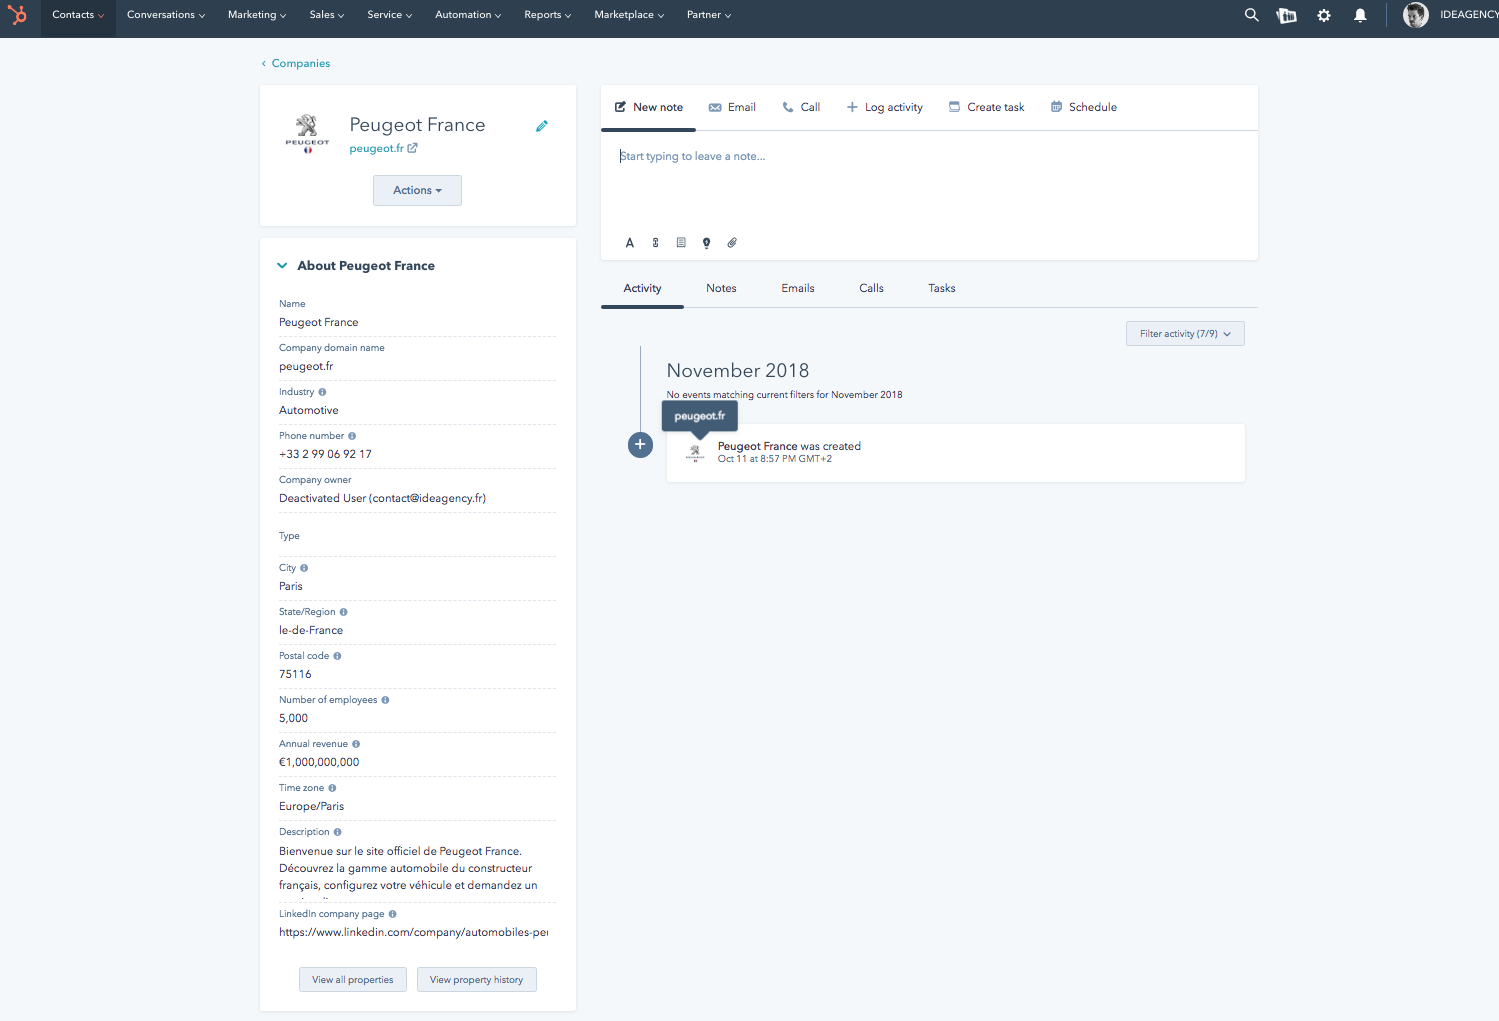The width and height of the screenshot is (1499, 1021).
Task: Open the Reports menu
Action: pyautogui.click(x=548, y=15)
